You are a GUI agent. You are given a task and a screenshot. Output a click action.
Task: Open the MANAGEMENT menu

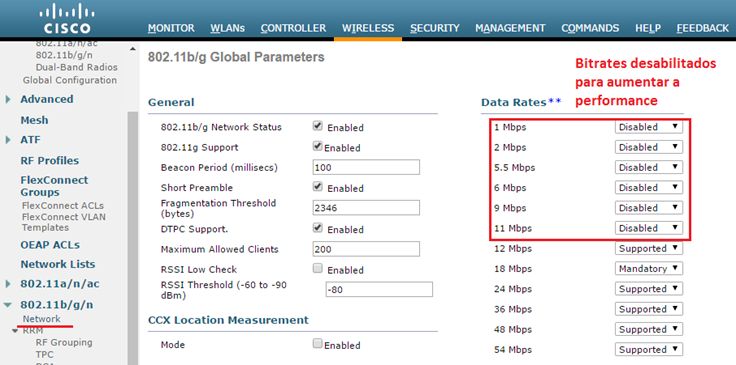[510, 28]
